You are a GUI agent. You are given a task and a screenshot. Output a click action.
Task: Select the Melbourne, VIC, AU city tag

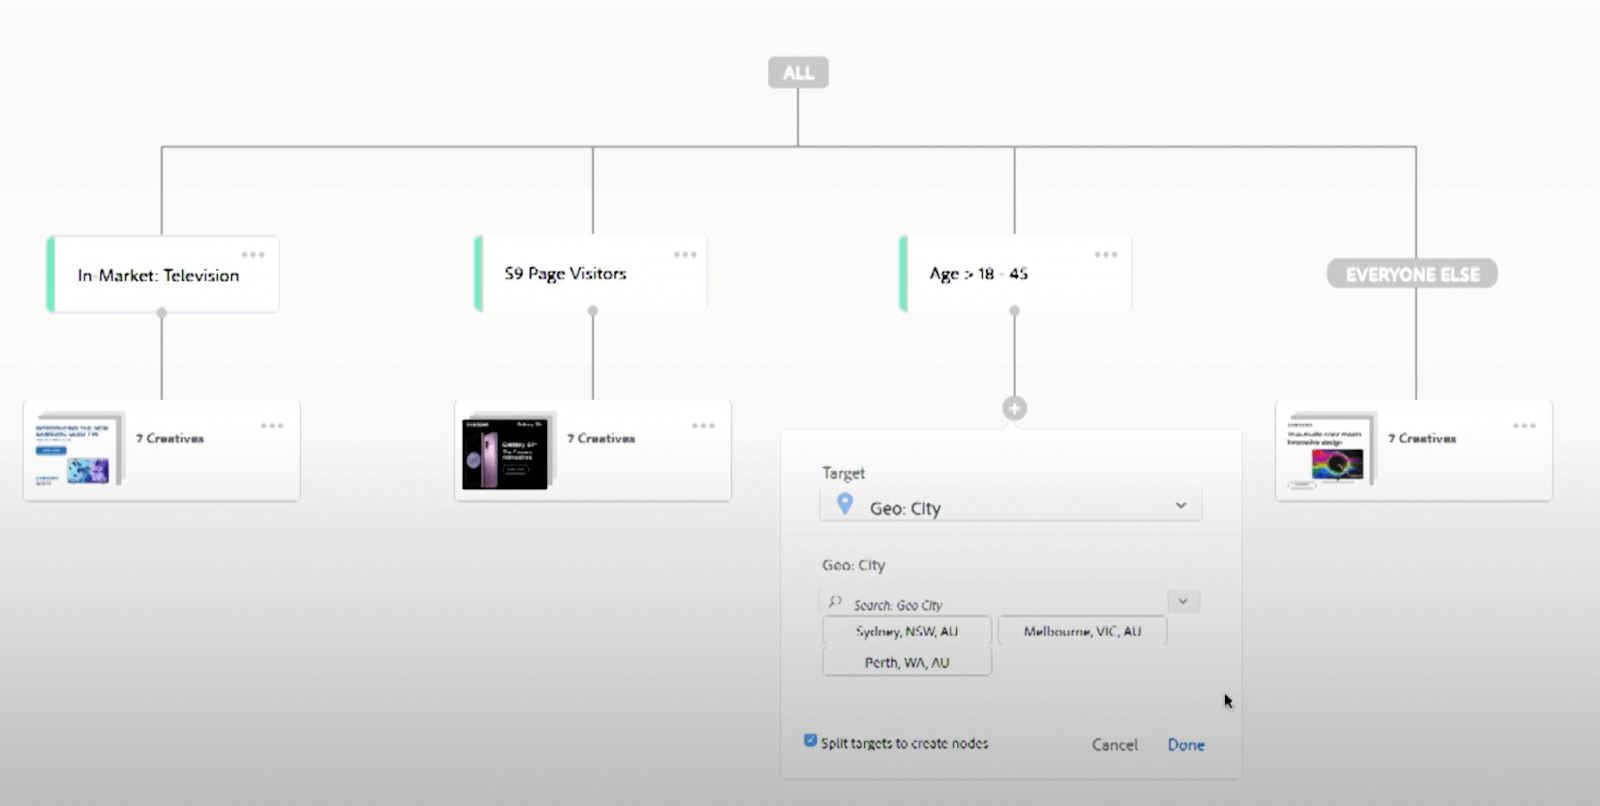pyautogui.click(x=1082, y=631)
